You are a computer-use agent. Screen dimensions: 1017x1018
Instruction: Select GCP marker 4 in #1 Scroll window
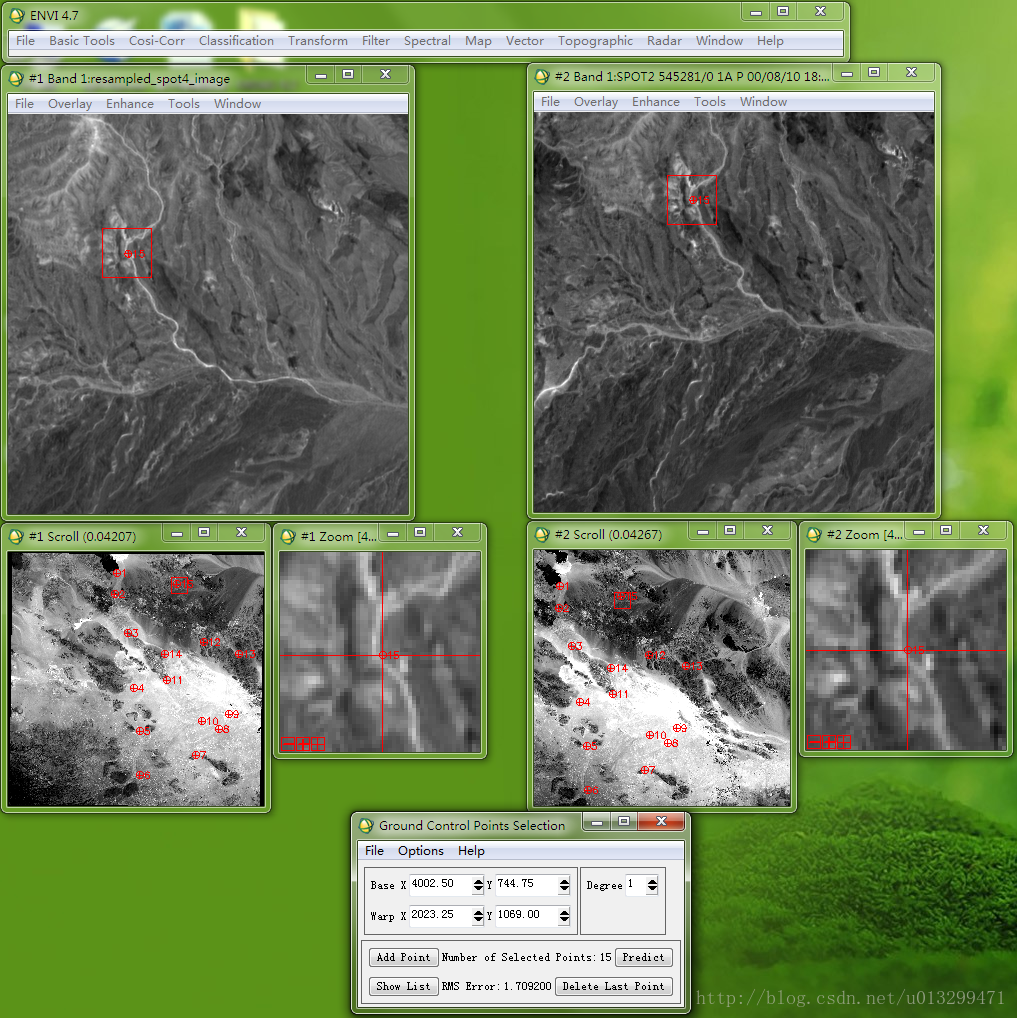134,688
